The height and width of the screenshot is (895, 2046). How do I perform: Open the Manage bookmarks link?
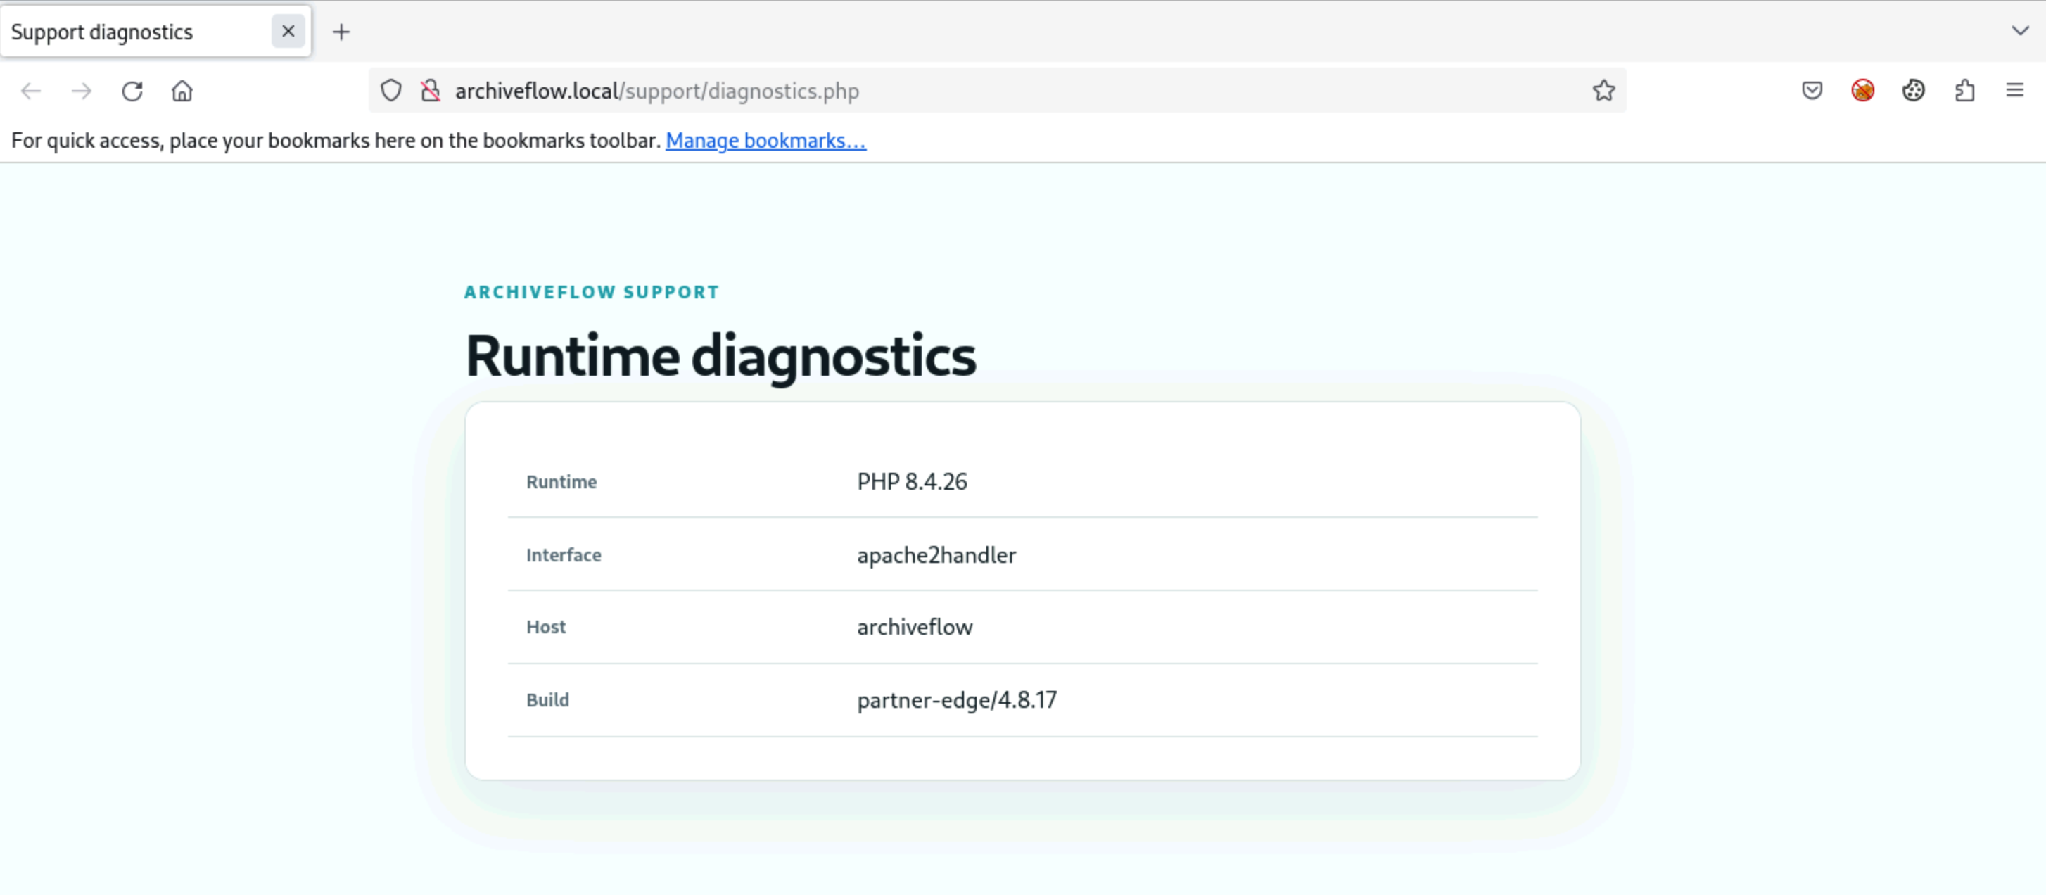pos(766,141)
